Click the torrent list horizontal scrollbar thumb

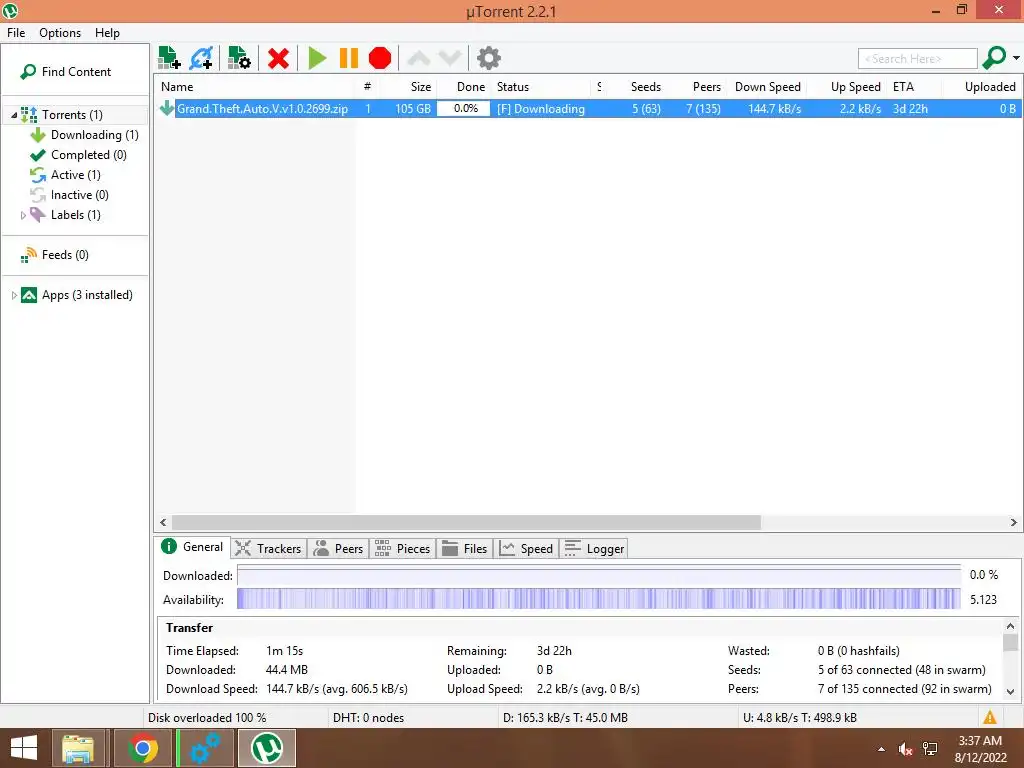(x=466, y=522)
